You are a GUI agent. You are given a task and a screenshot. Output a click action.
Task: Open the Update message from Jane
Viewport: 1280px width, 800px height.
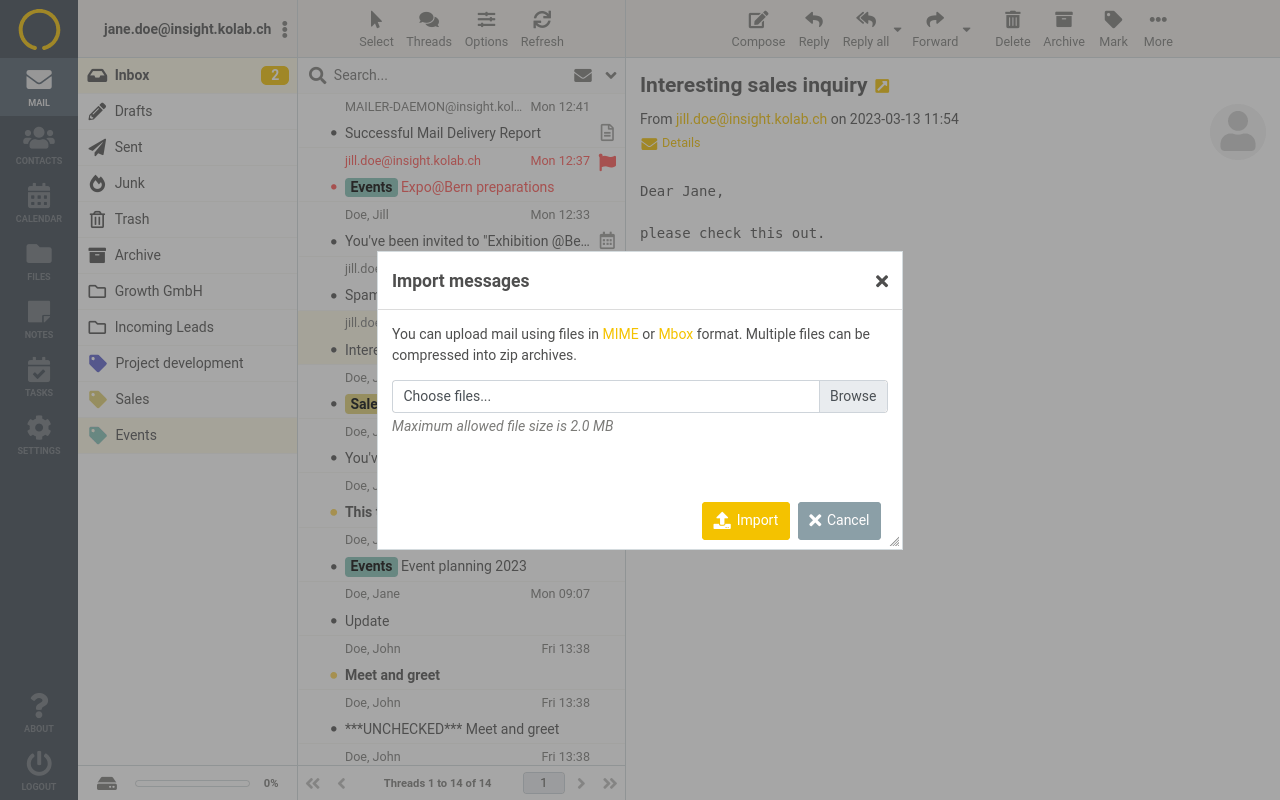(x=367, y=621)
